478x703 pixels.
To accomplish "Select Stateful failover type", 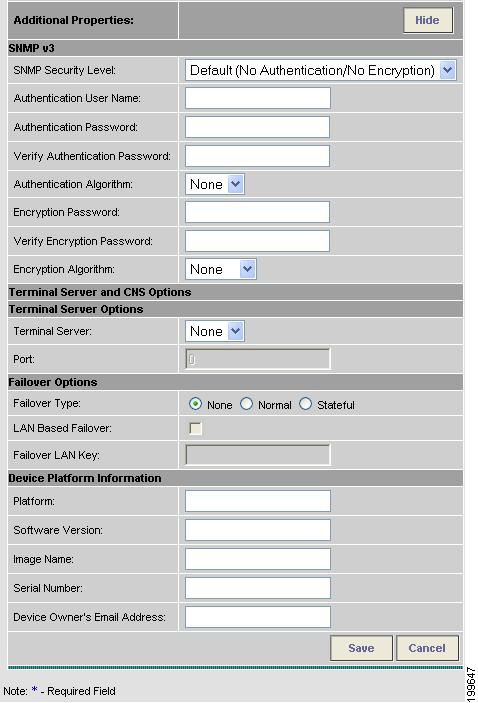I will click(x=305, y=404).
